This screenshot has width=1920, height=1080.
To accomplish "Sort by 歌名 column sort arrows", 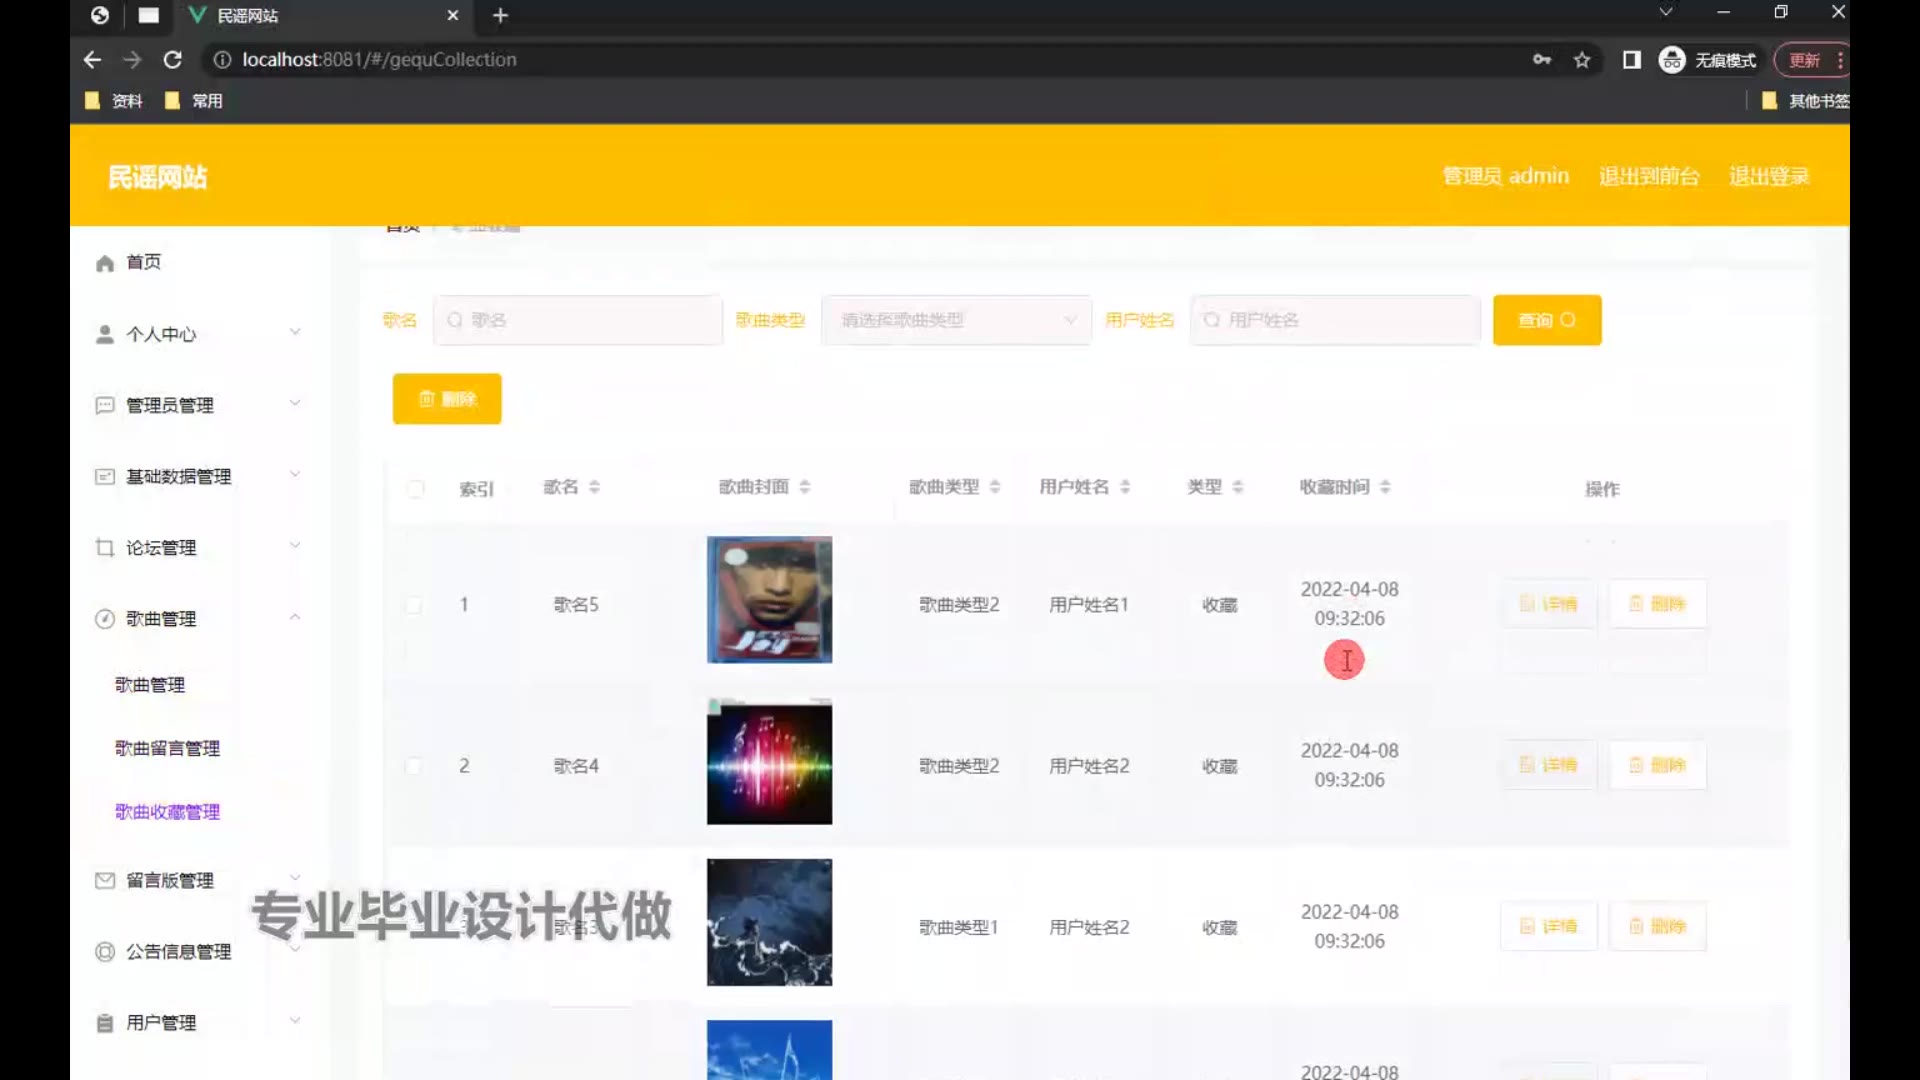I will 594,487.
